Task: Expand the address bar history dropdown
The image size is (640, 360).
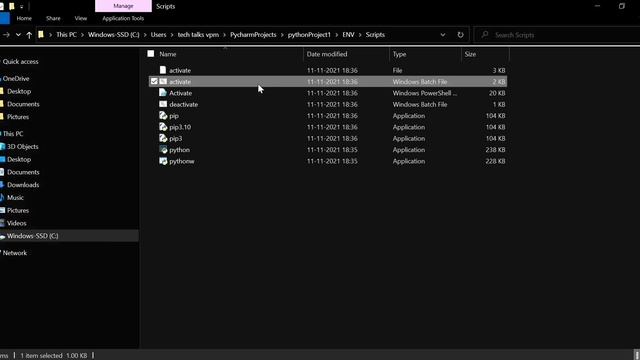Action: [443, 35]
